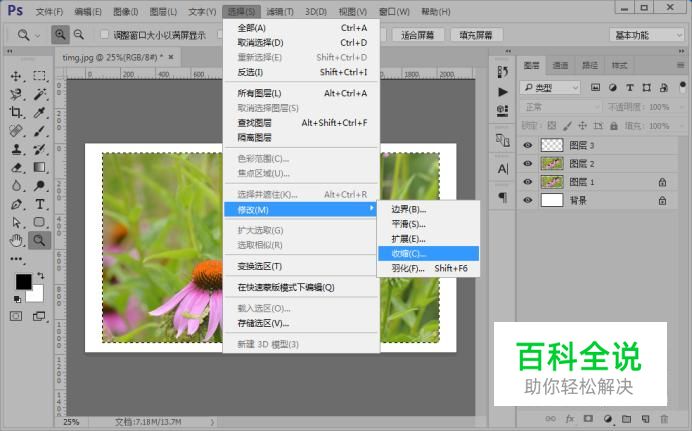Image resolution: width=692 pixels, height=431 pixels.
Task: Select the Blur tool
Action: (x=16, y=186)
